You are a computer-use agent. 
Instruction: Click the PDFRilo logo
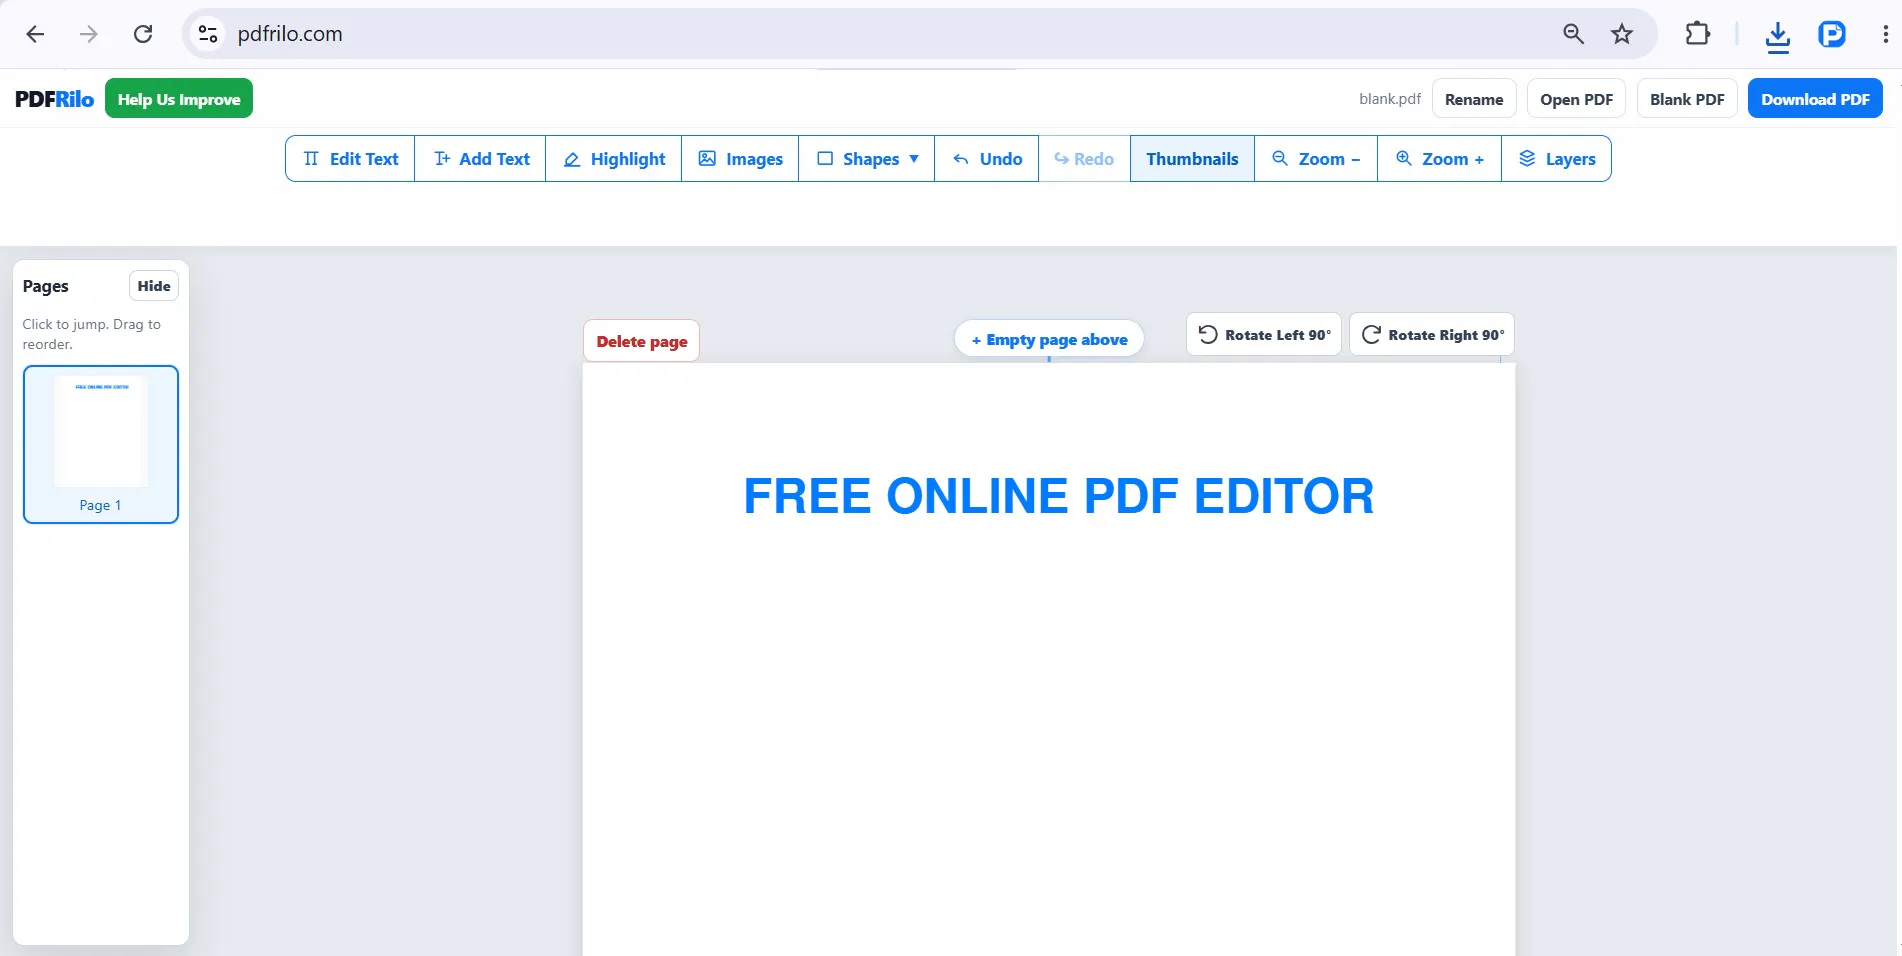pyautogui.click(x=54, y=99)
